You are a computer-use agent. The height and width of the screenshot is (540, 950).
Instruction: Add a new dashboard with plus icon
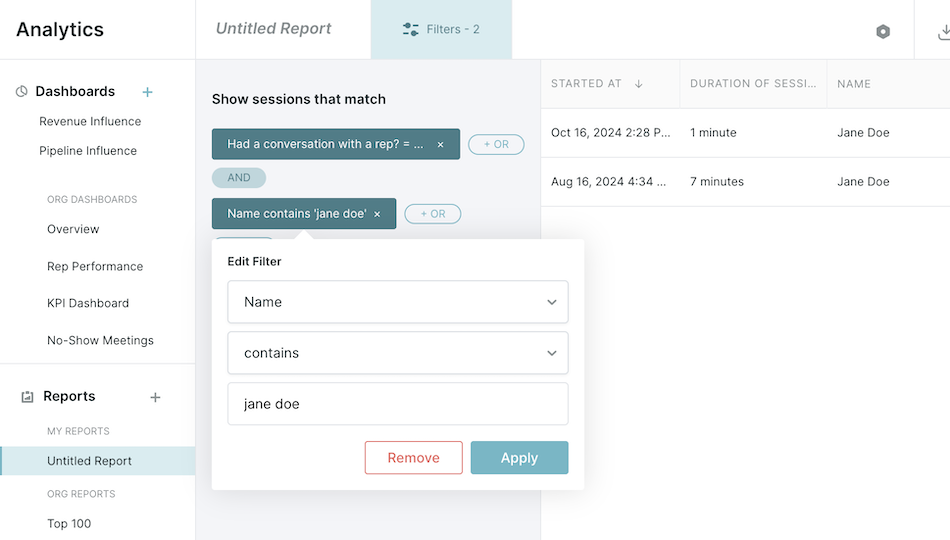147,92
